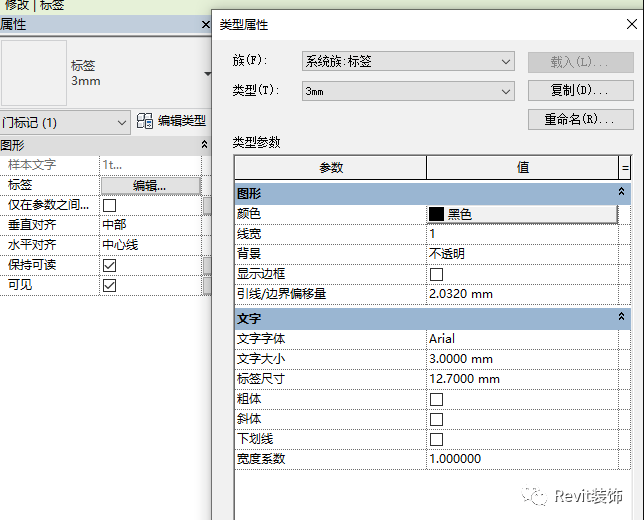Click the tag type preview thumbnail
Screen dimensions: 644x520
pos(33,73)
